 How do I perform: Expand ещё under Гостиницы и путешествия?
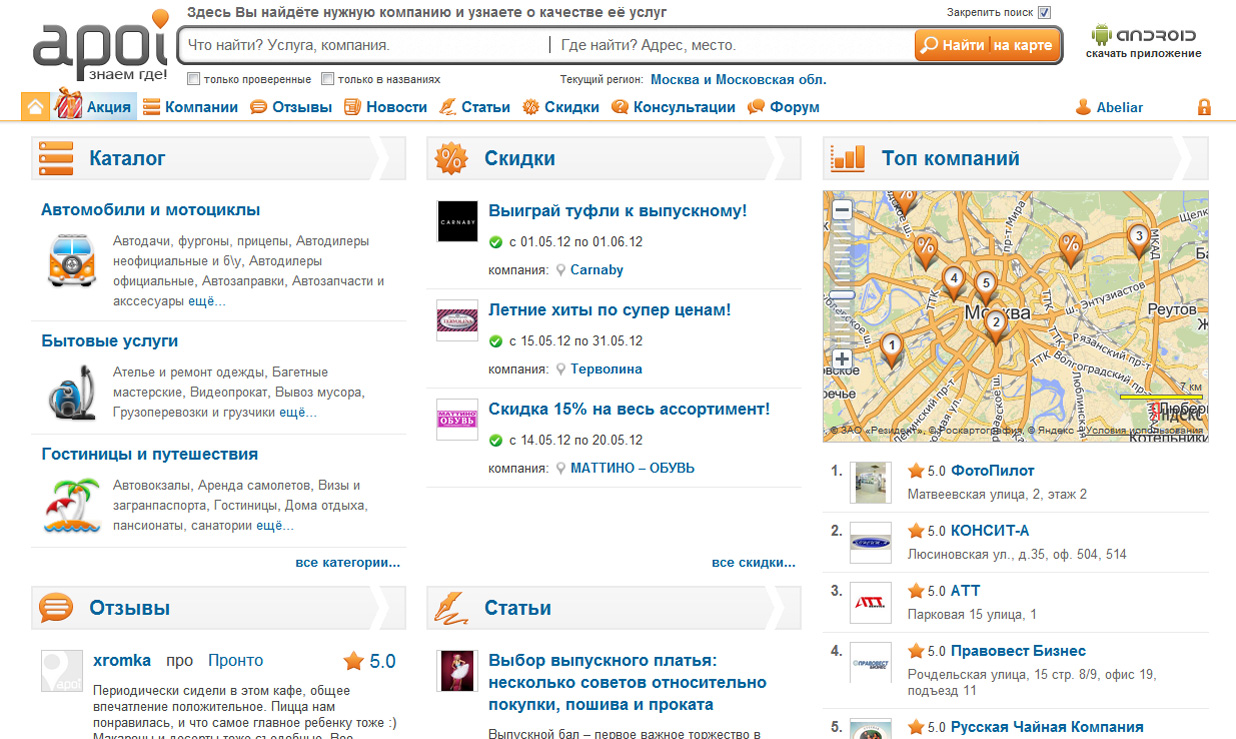275,525
